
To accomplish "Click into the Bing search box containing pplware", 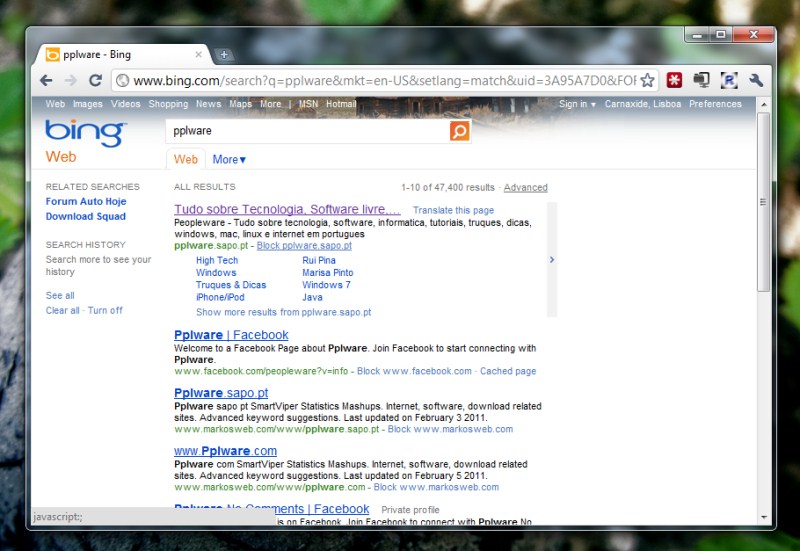I will (x=308, y=131).
